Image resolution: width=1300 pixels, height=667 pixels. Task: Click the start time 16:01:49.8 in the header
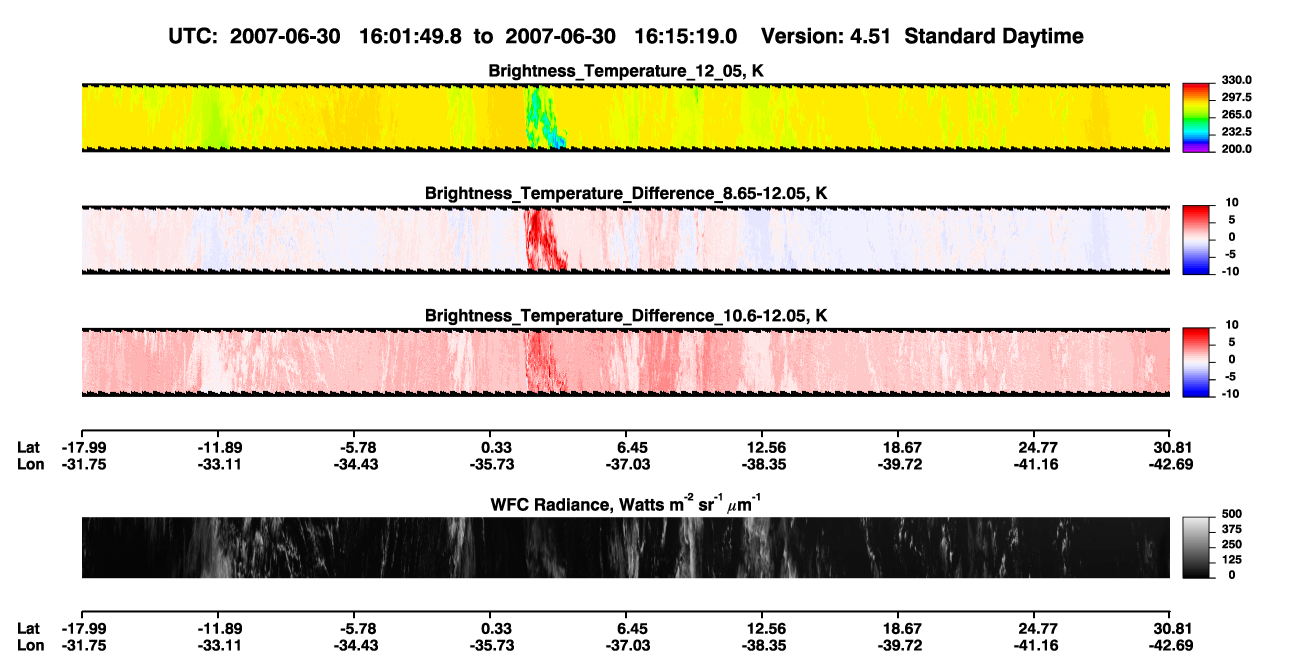tap(411, 36)
